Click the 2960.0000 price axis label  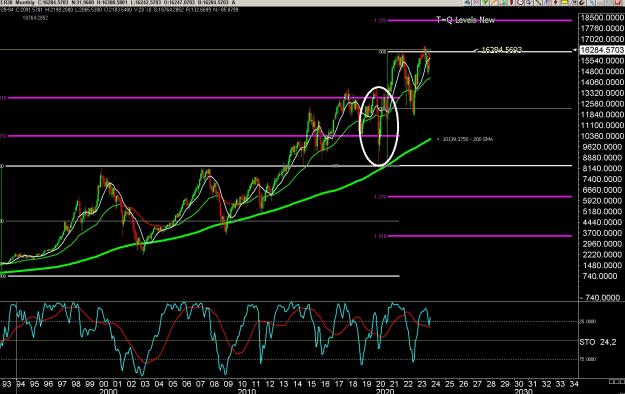pos(603,244)
